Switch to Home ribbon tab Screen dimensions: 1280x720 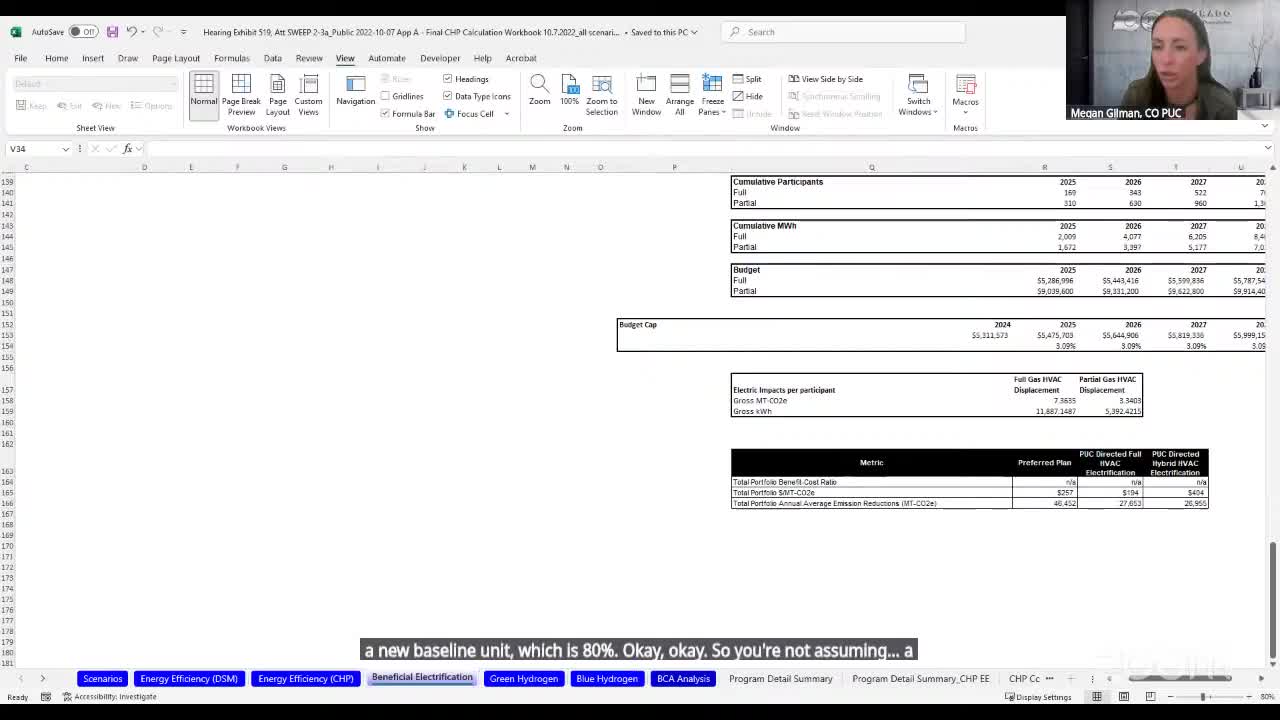pos(56,58)
